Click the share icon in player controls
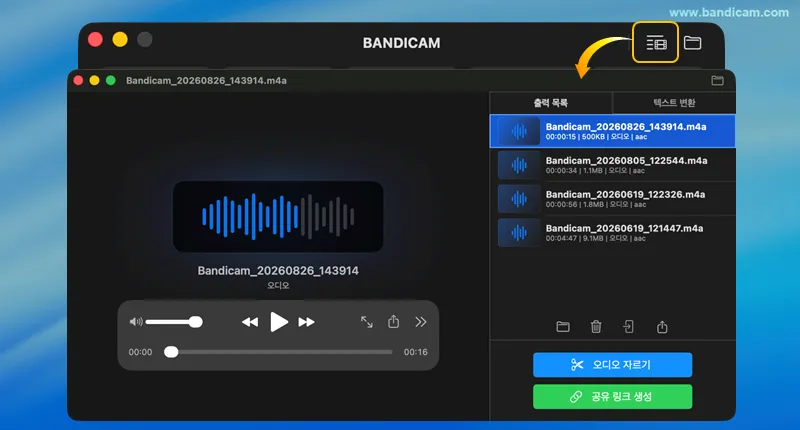800x430 pixels. coord(393,321)
